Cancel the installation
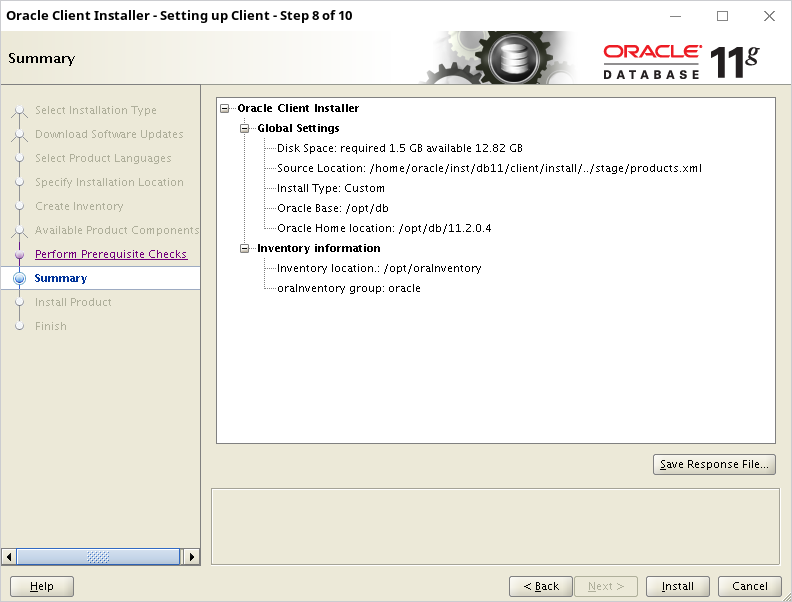Image resolution: width=792 pixels, height=602 pixels. point(750,586)
